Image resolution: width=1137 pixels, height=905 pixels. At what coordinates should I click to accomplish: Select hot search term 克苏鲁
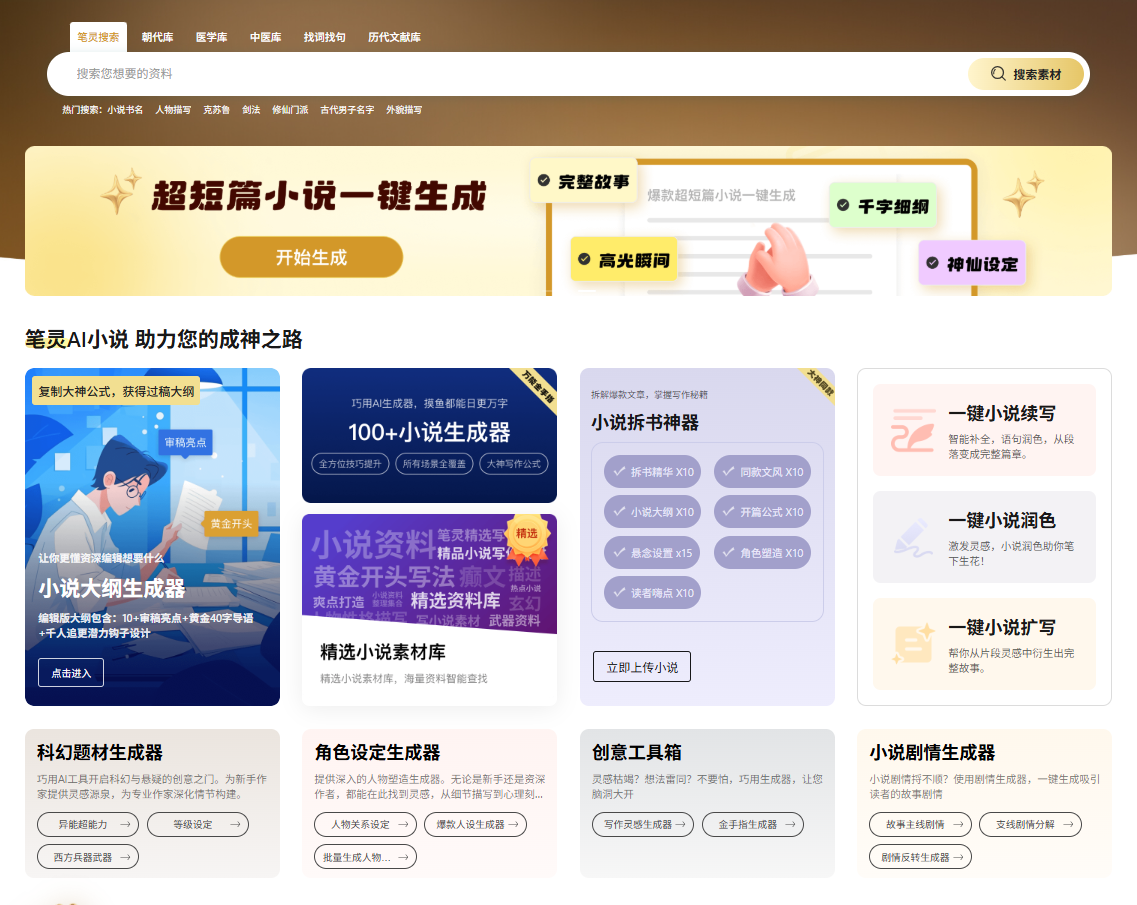coord(216,110)
